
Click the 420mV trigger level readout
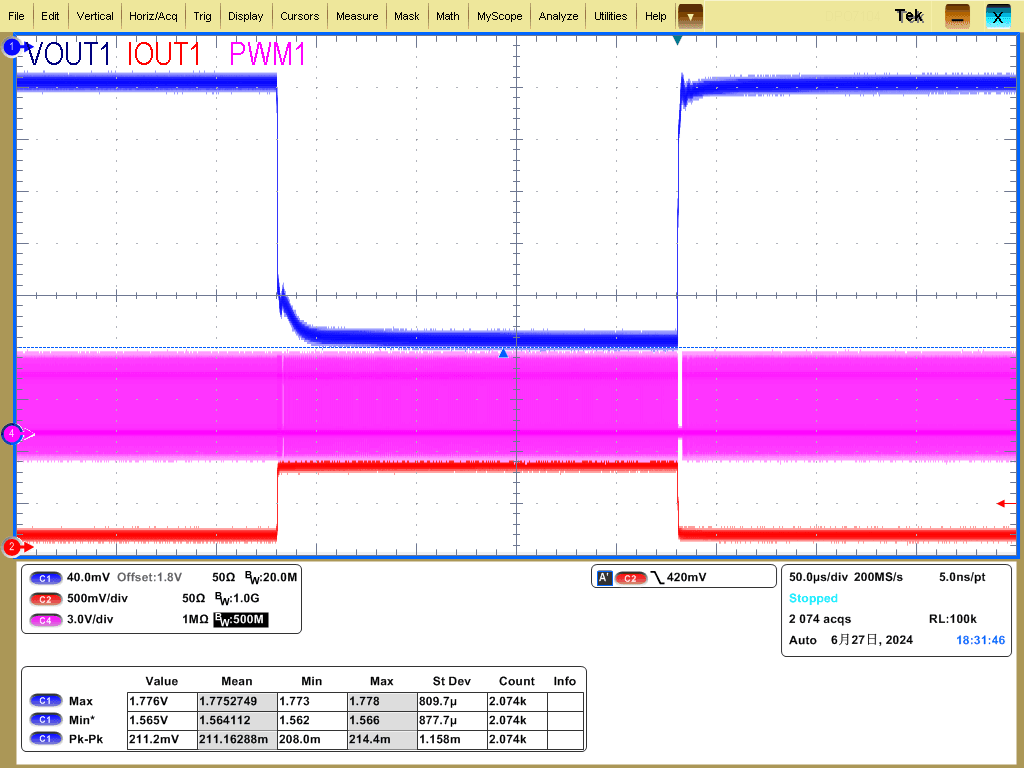click(x=686, y=578)
